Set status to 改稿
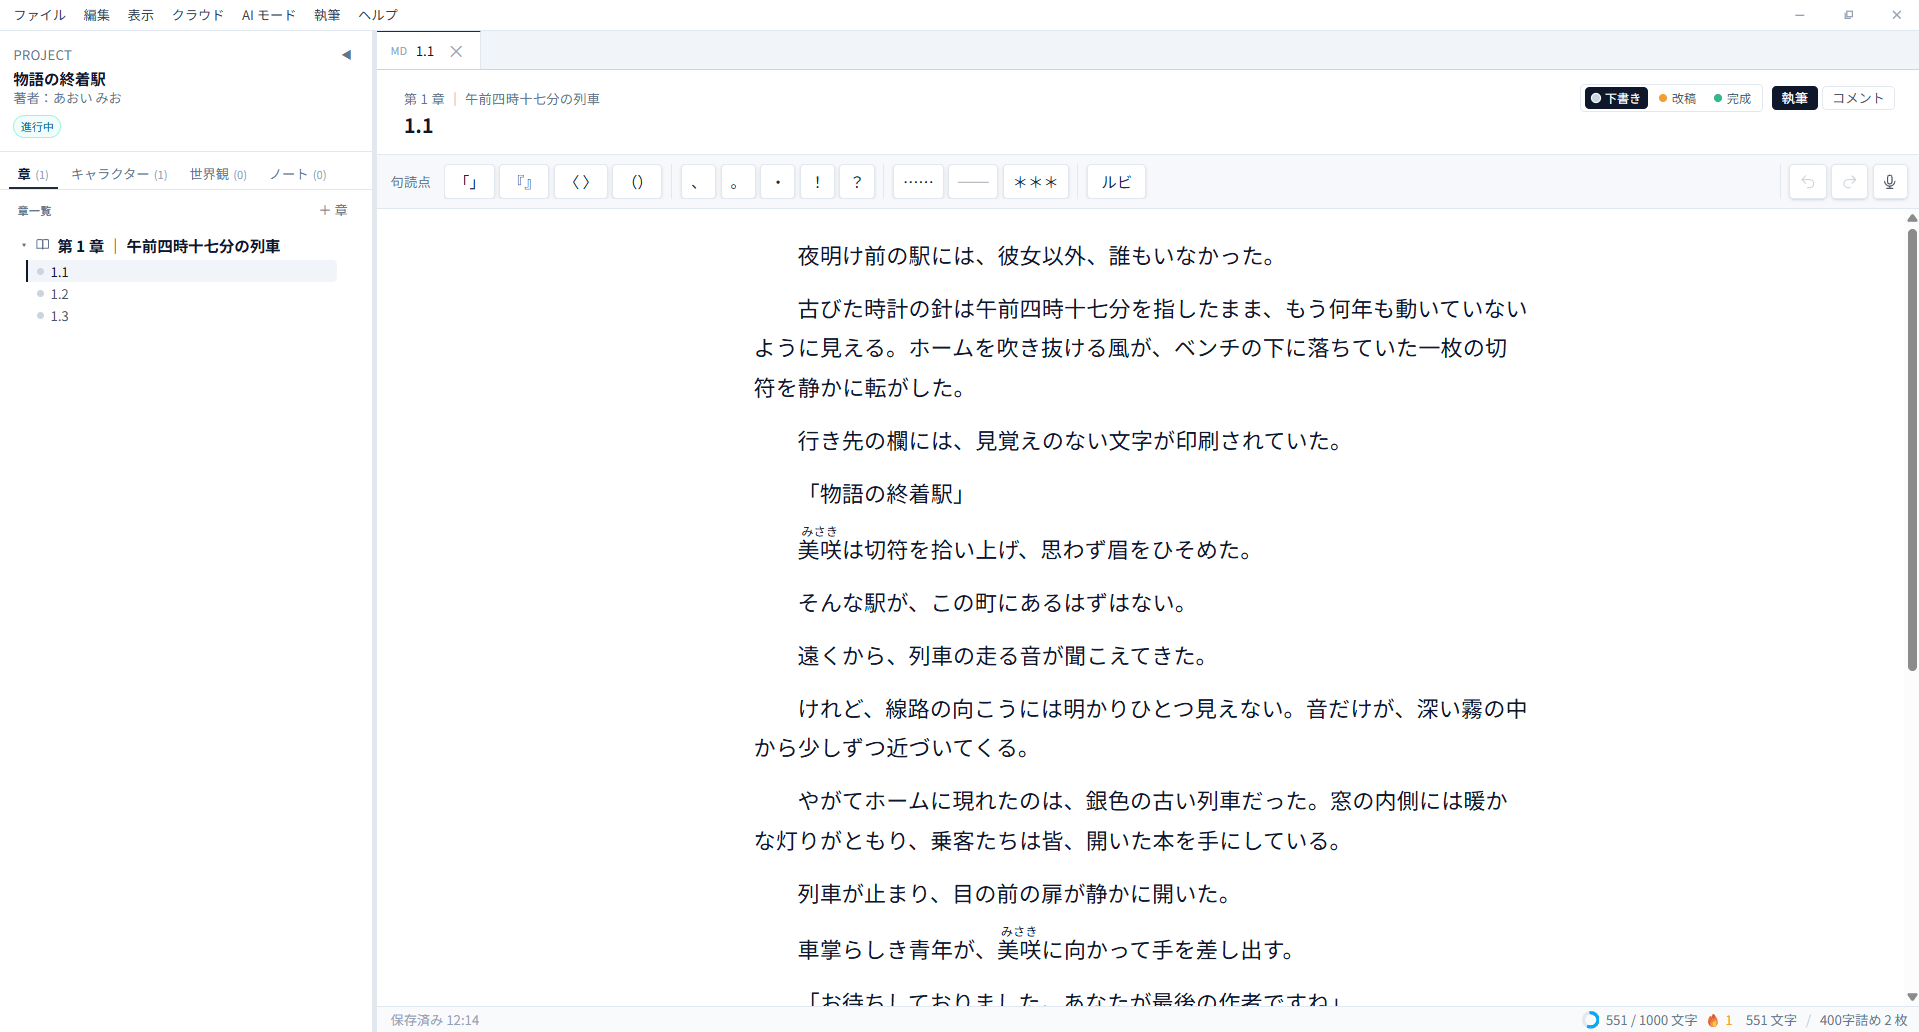This screenshot has width=1919, height=1032. [x=1678, y=98]
